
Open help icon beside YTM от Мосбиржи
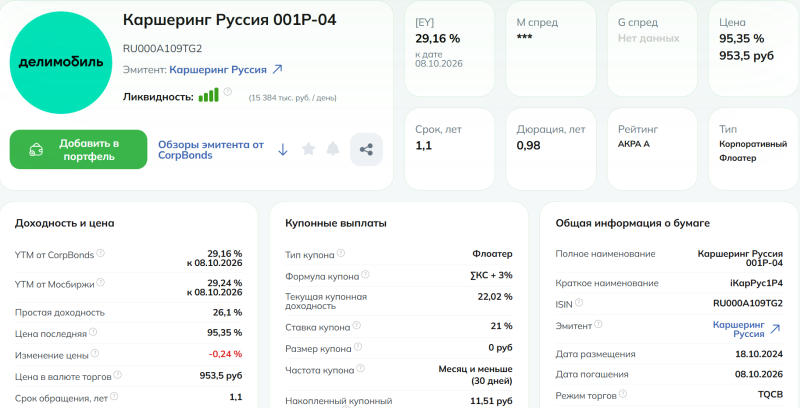(101, 283)
